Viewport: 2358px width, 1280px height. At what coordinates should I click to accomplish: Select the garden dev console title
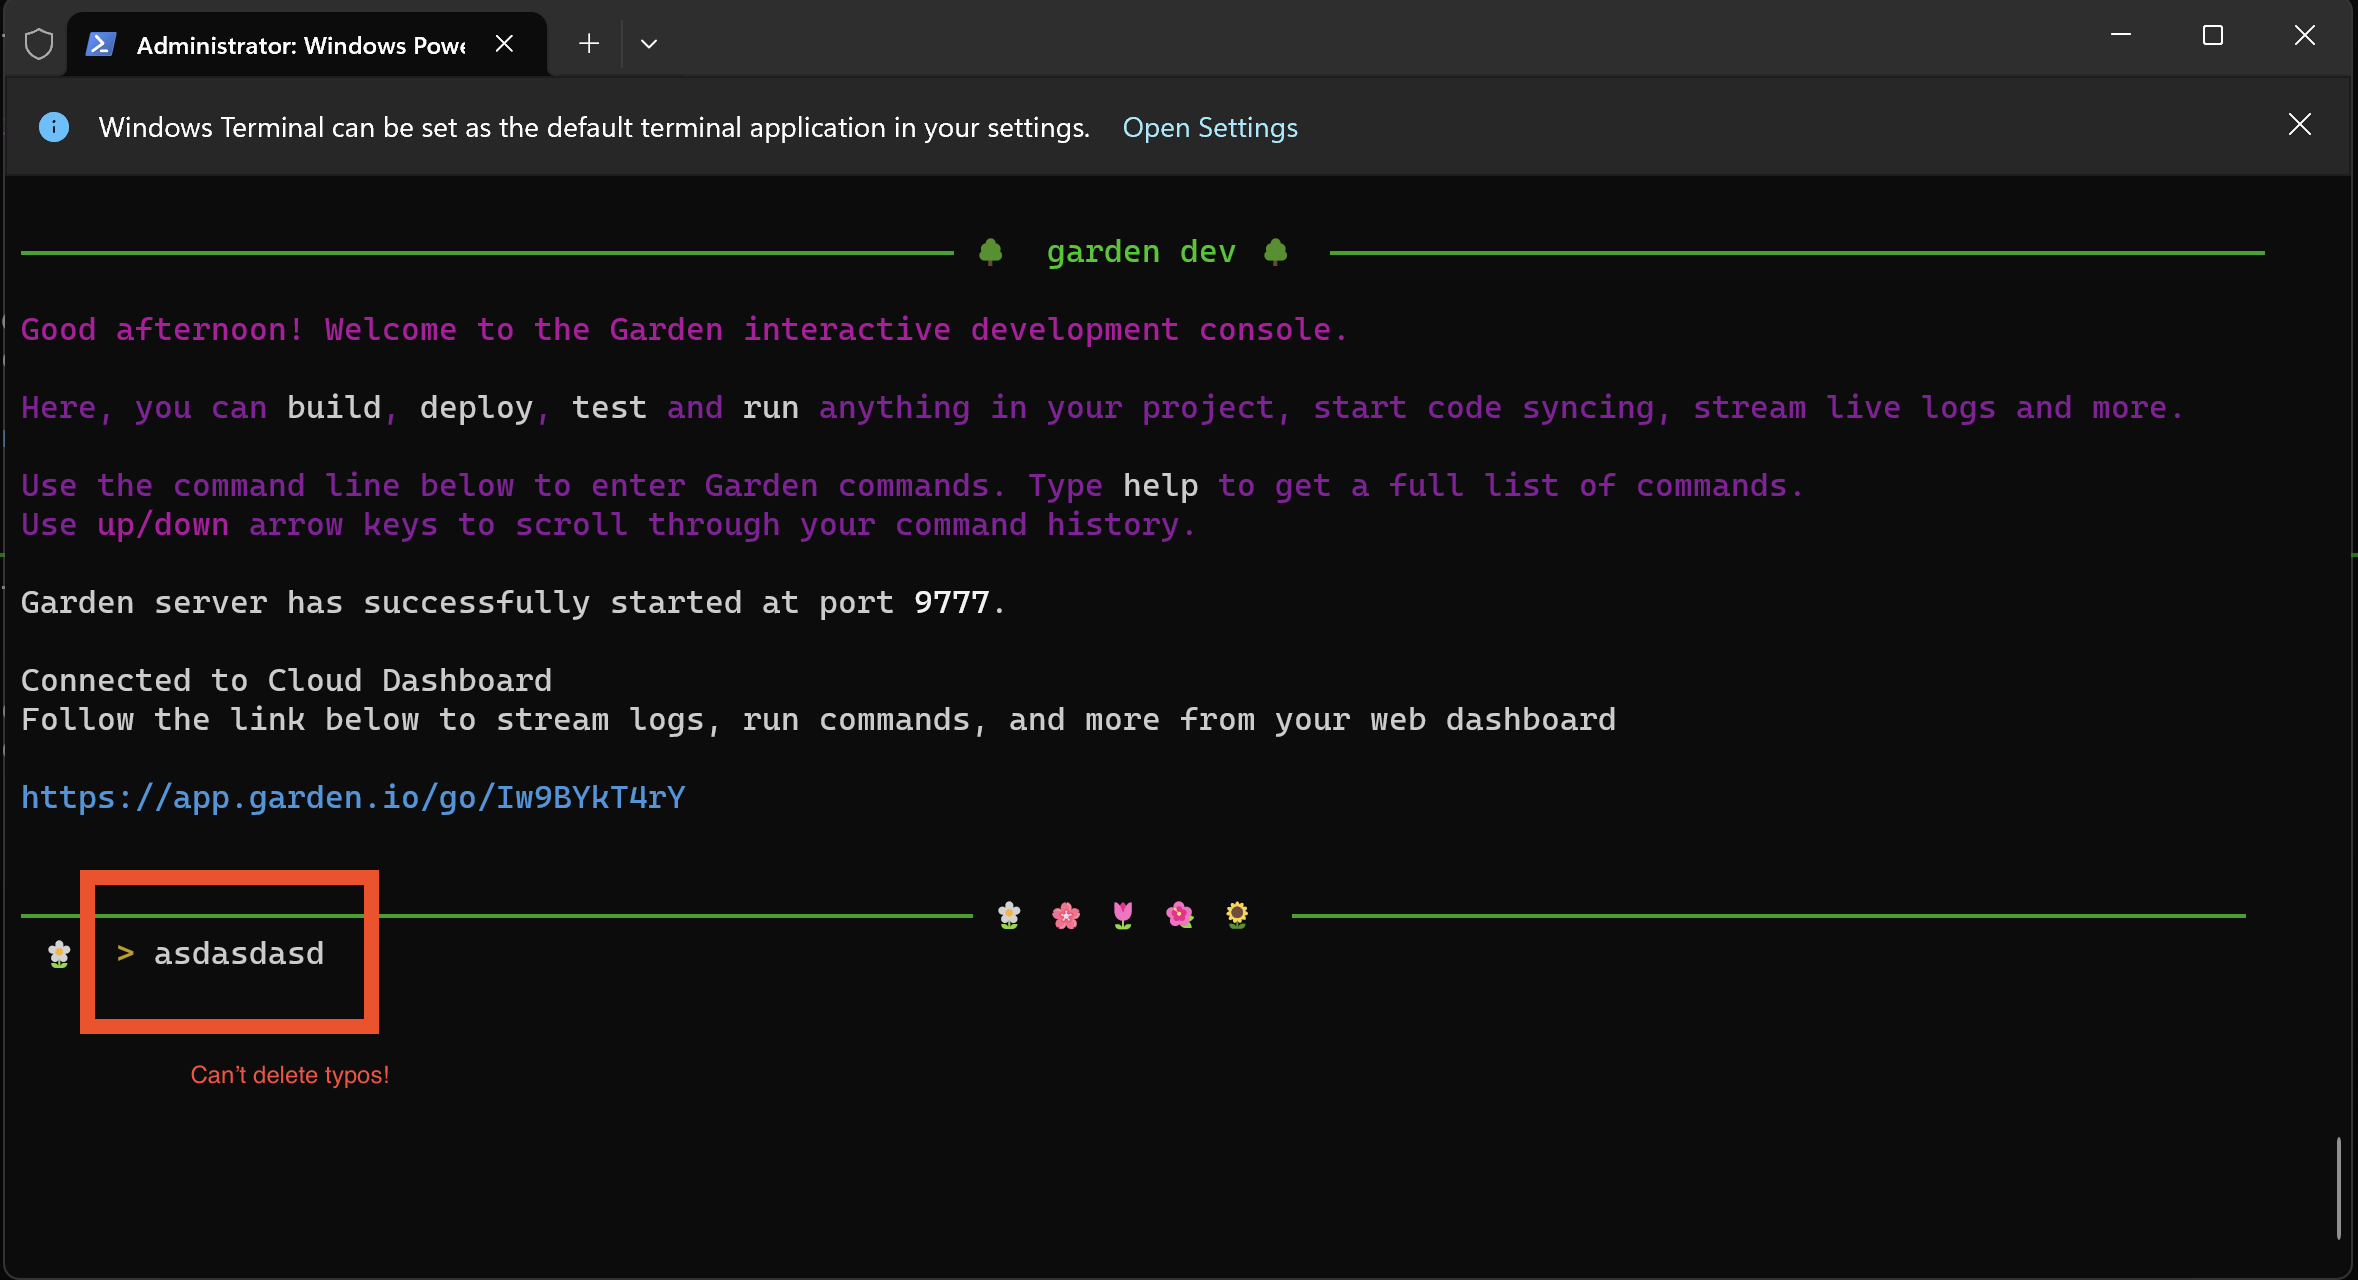coord(1140,251)
